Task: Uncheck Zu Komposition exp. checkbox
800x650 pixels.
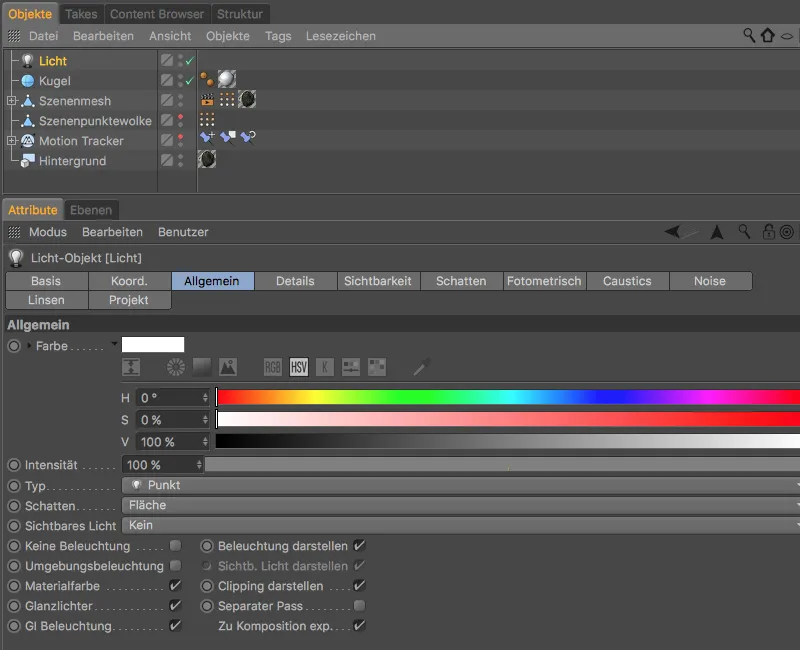Action: tap(359, 626)
